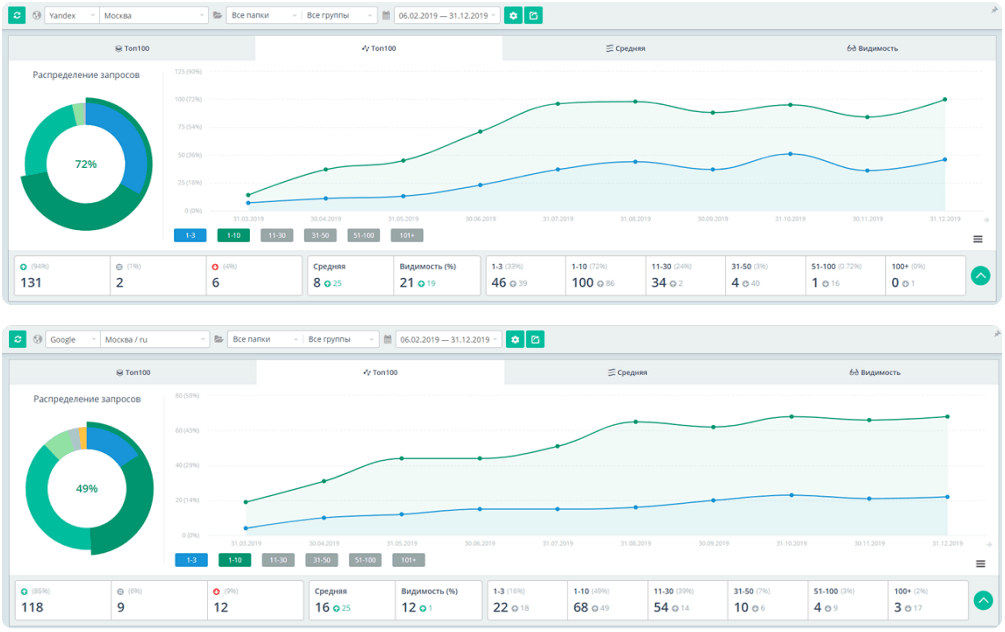
Task: Click Yandex 1-10 stat cell showing 100
Action: (x=606, y=276)
